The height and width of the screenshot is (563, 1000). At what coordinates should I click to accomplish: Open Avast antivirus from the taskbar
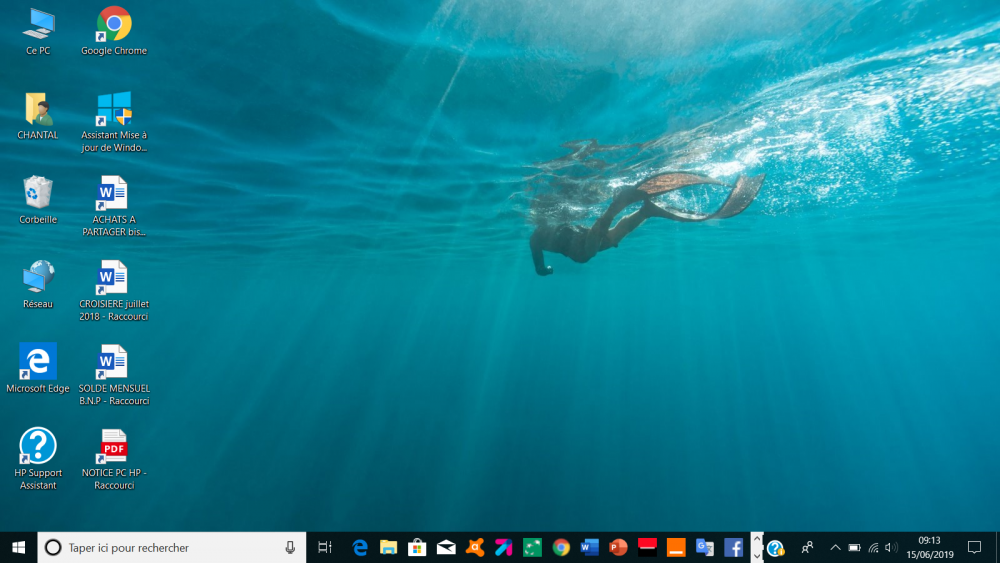(475, 547)
